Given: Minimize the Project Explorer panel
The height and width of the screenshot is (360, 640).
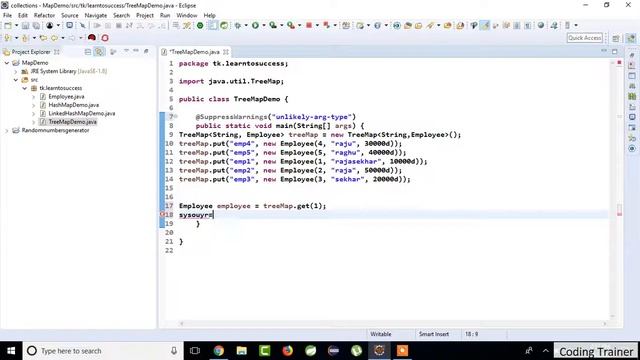Looking at the screenshot, I should [x=136, y=51].
